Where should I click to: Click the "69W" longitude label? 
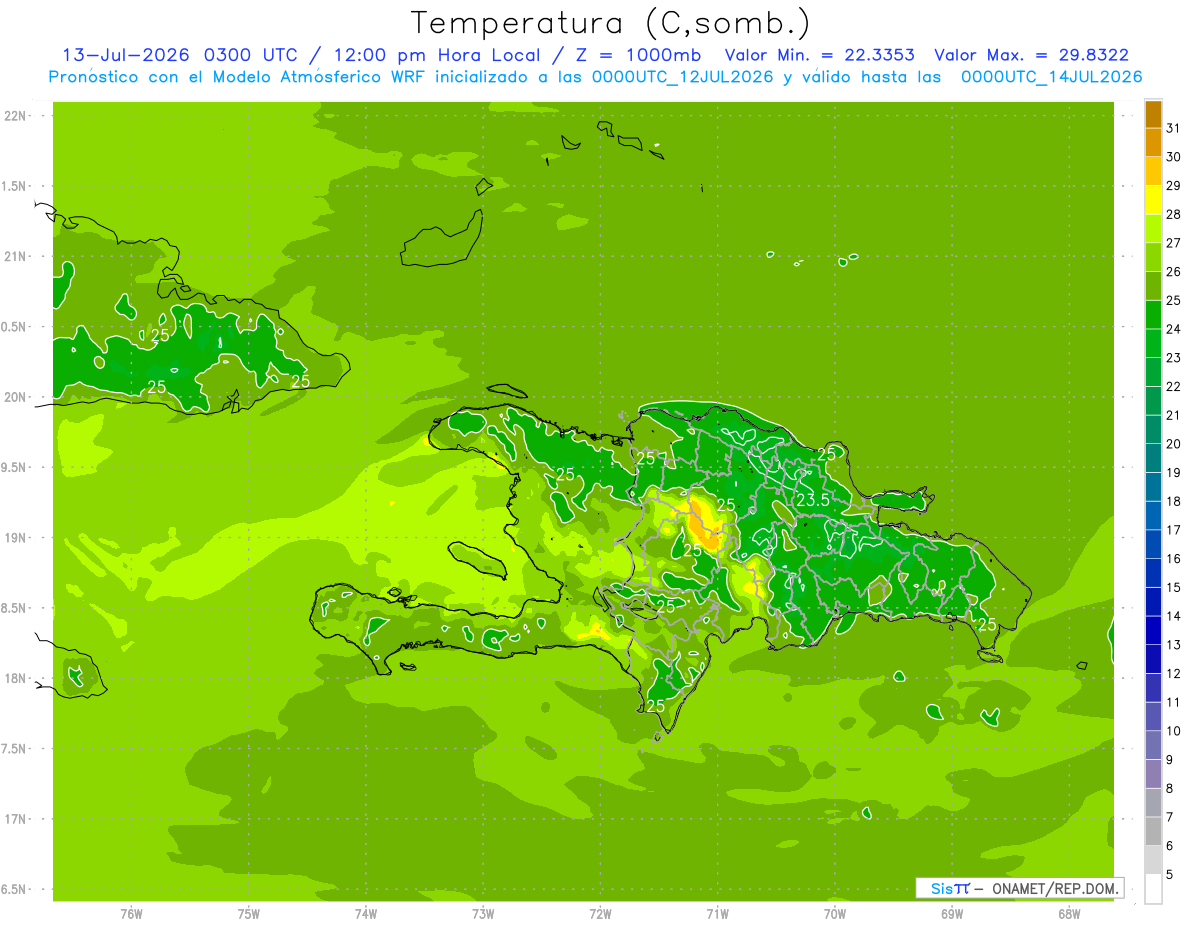click(952, 914)
